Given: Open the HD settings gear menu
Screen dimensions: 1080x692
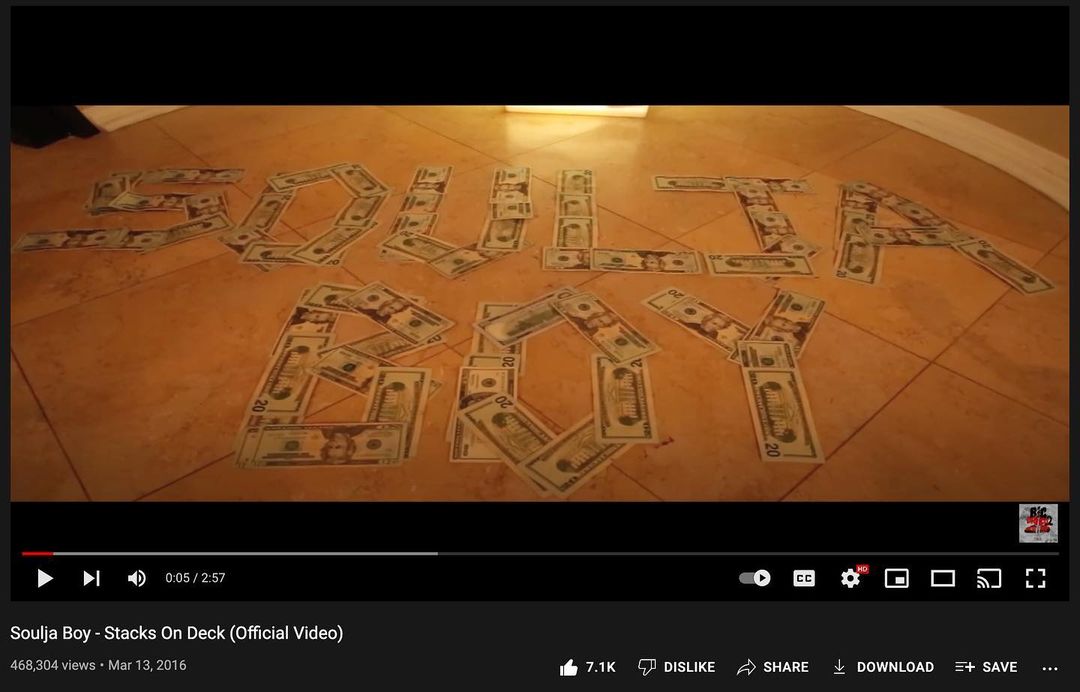Looking at the screenshot, I should tap(852, 577).
